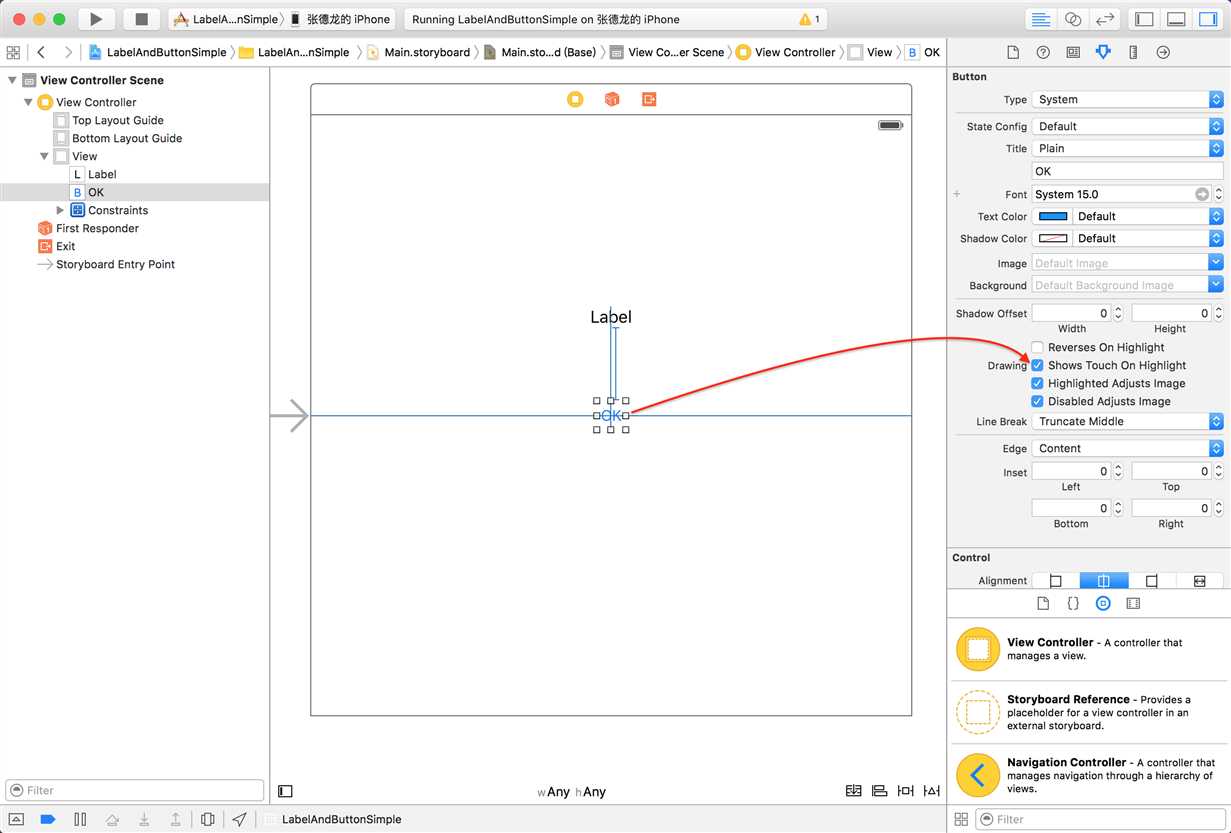Open the Quick Help inspector
This screenshot has width=1231, height=833.
tap(1043, 52)
